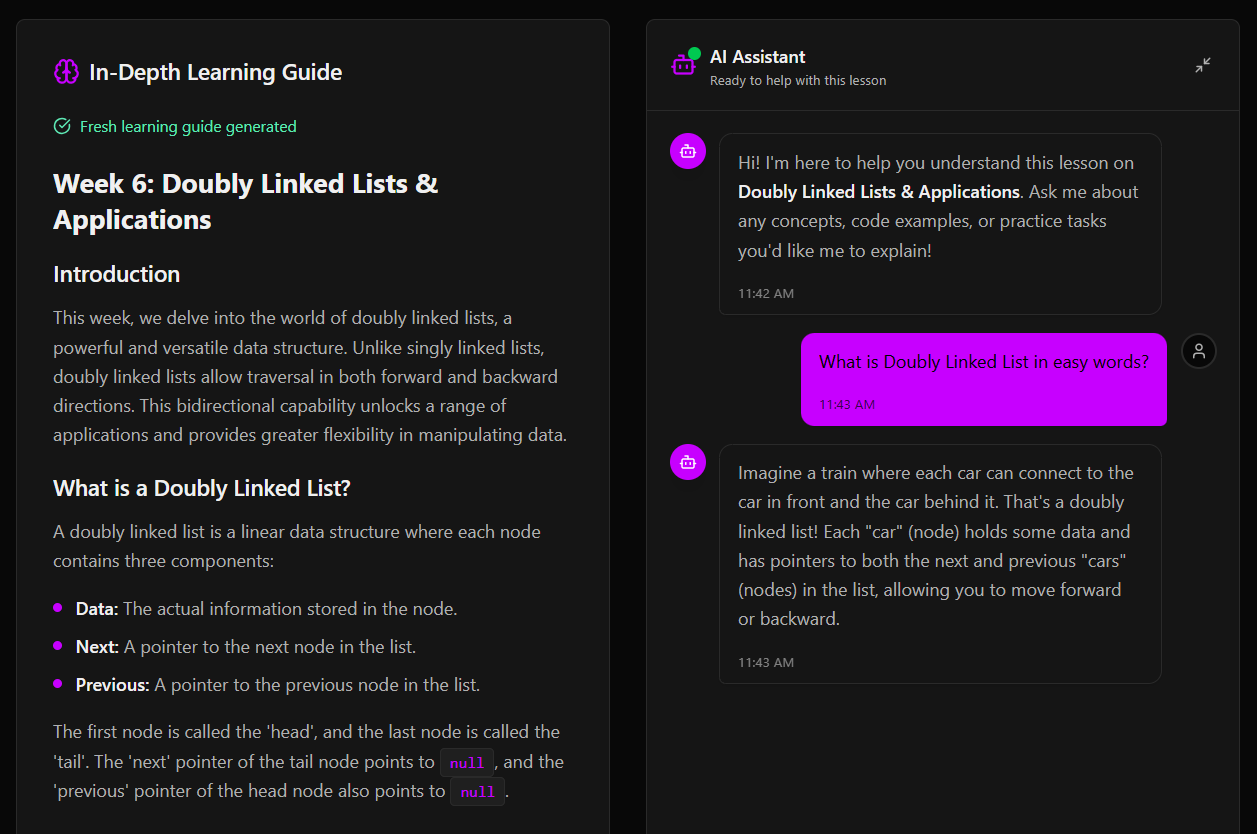Screen dimensions: 1257x834
Task: Click the bot avatar beside the train explanation
Action: (688, 462)
